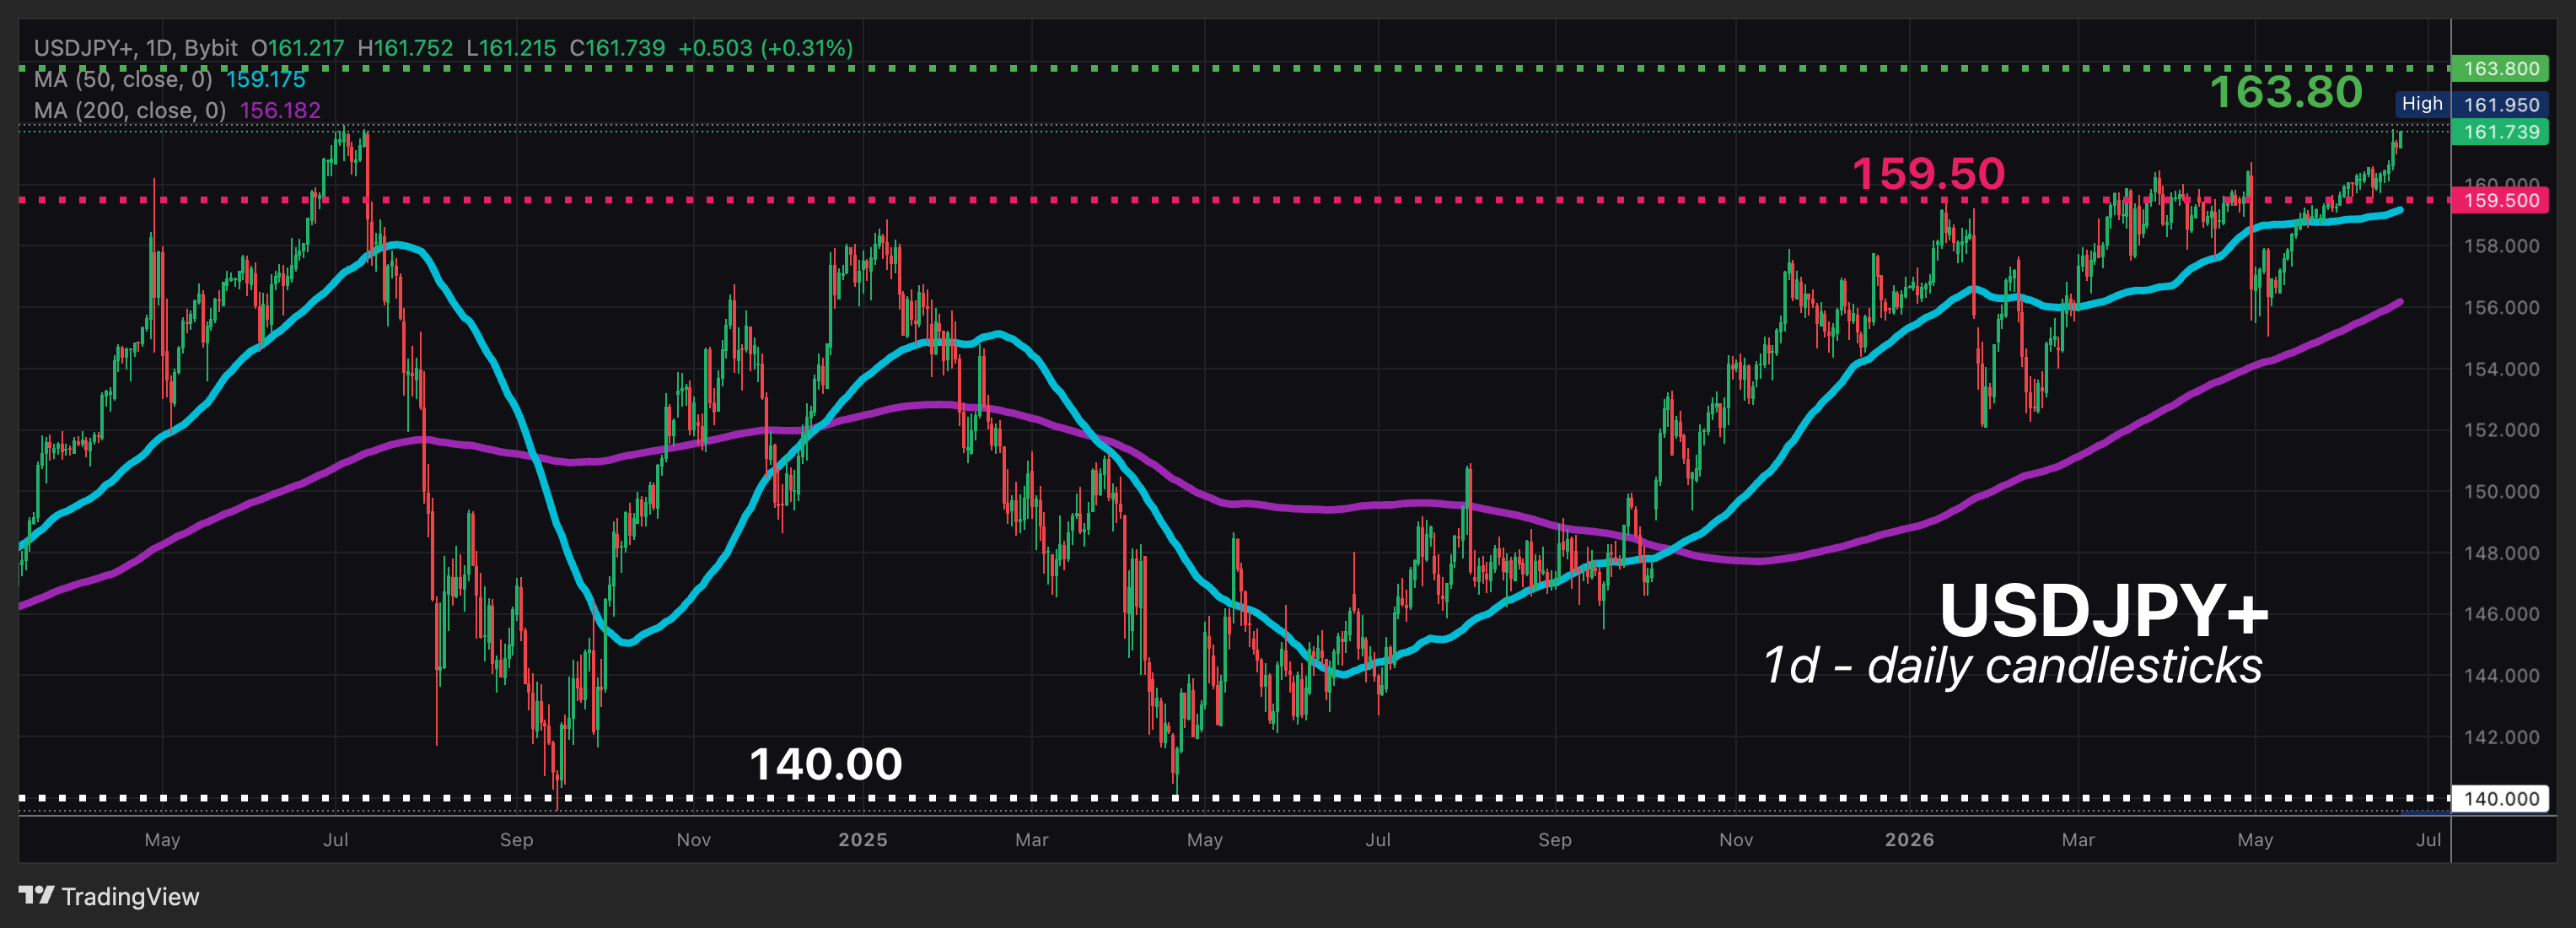Click the 152.000 price scale value

tap(2501, 430)
